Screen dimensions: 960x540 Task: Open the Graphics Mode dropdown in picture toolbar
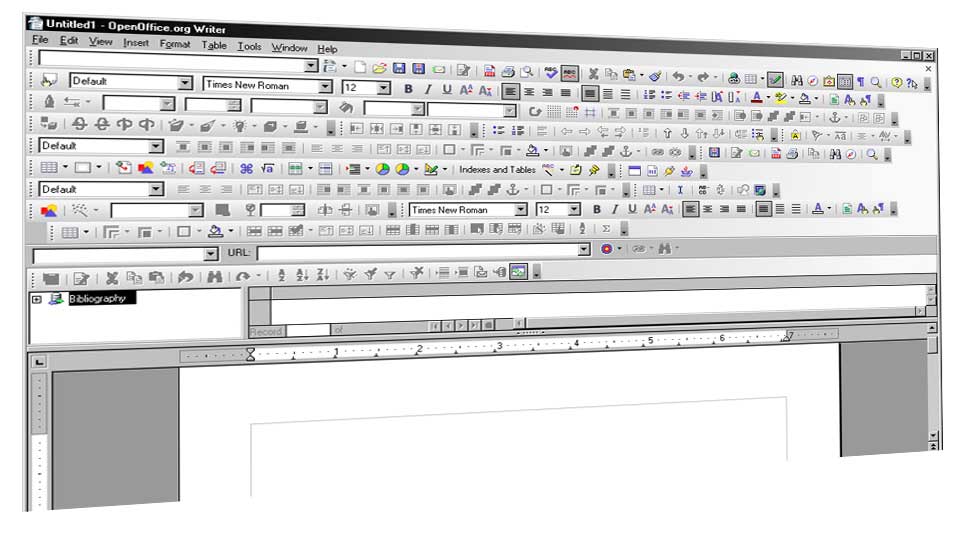click(x=196, y=211)
